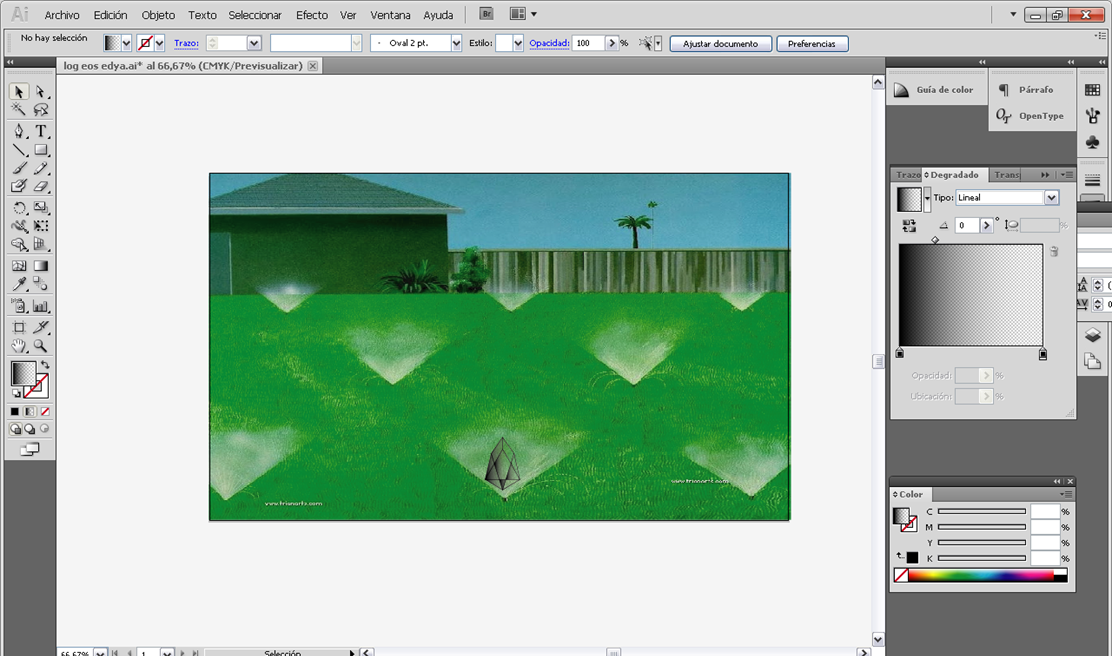
Task: Open the gradient Tipo dropdown
Action: 1051,198
